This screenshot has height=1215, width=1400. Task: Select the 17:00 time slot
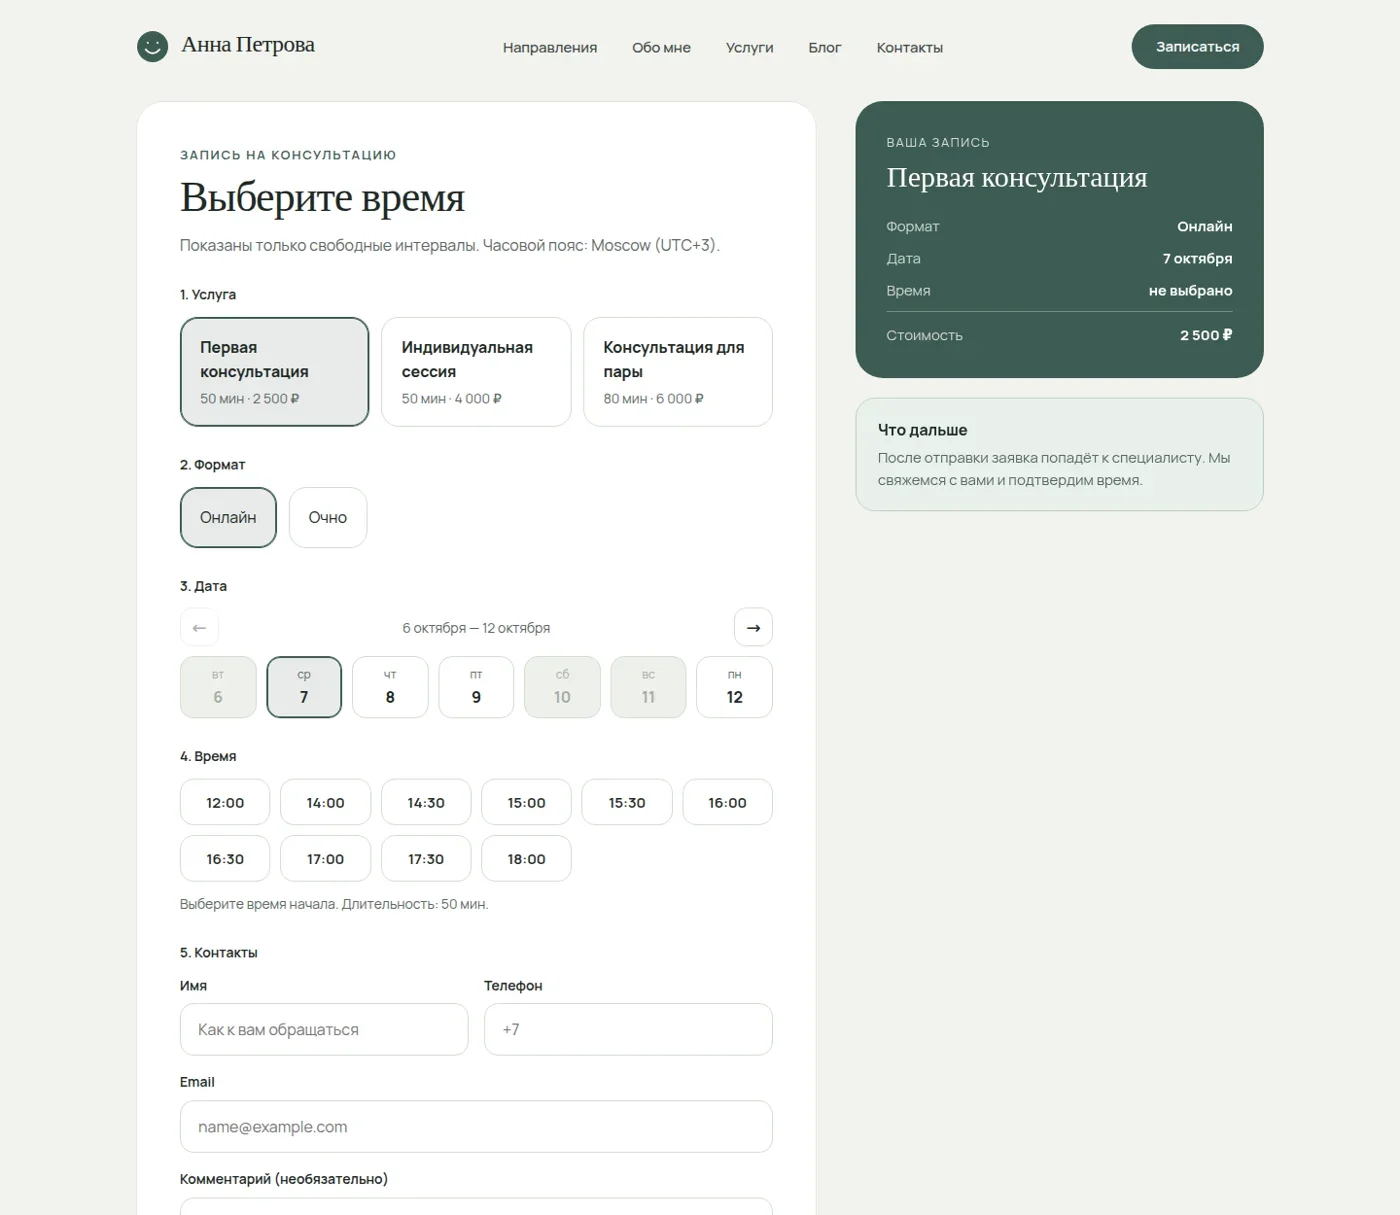tap(325, 858)
